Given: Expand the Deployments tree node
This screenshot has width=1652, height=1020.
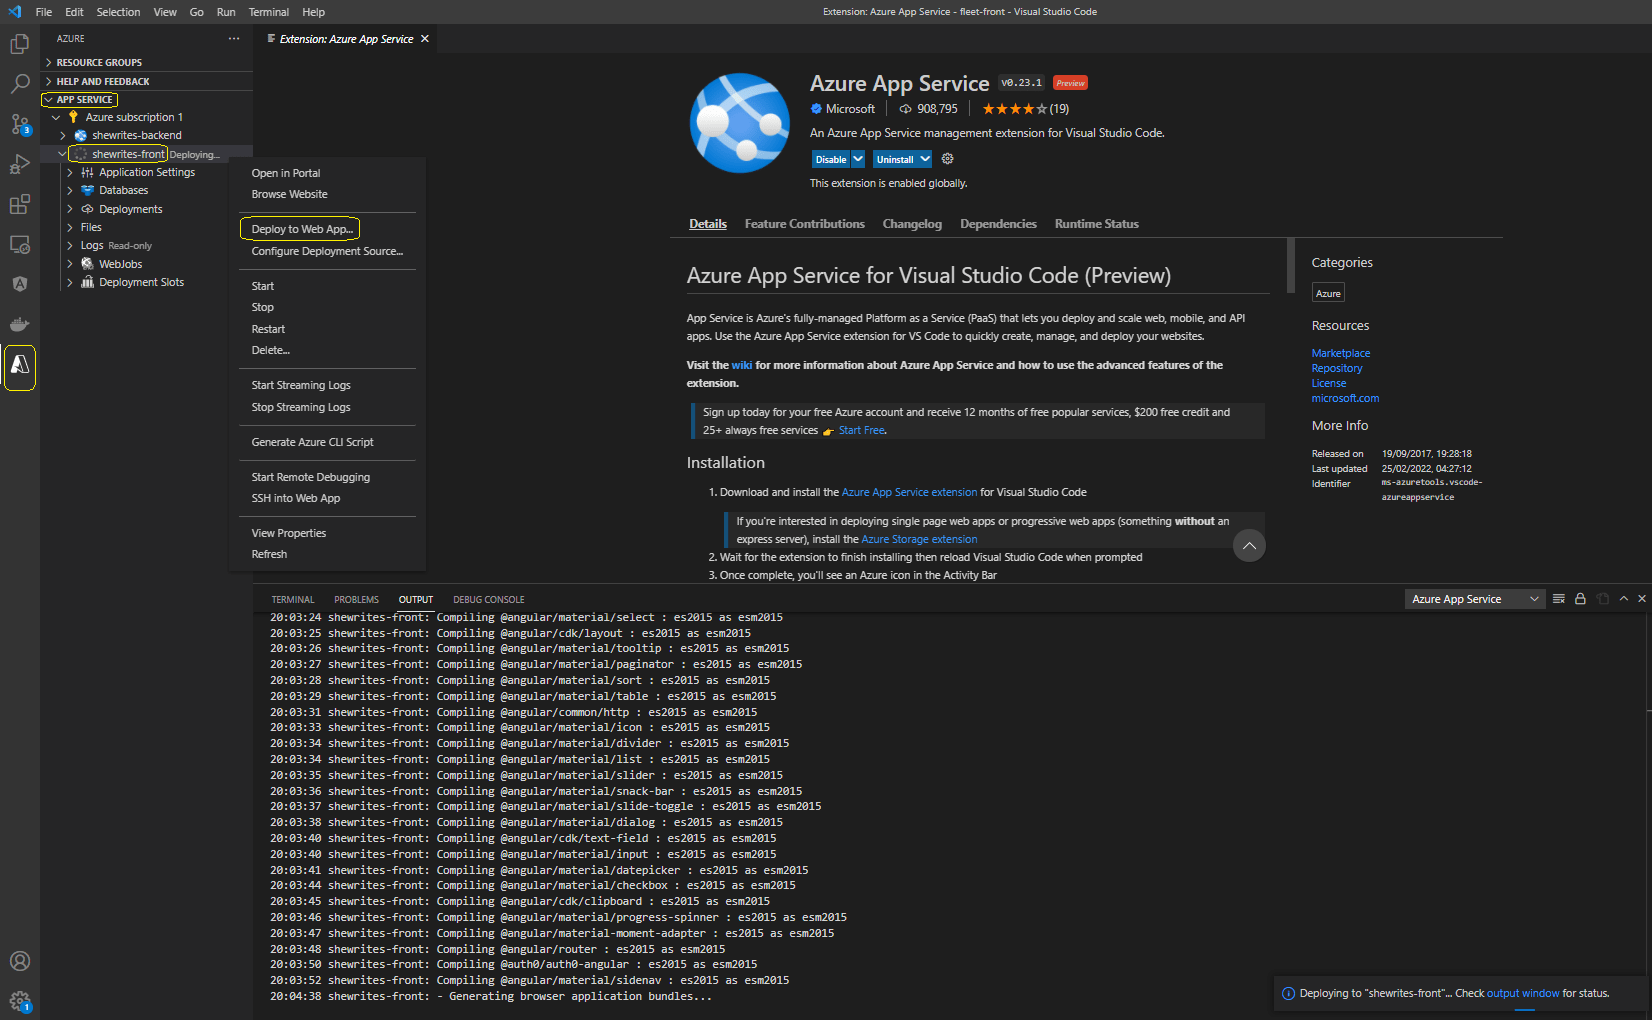Looking at the screenshot, I should click(x=70, y=209).
